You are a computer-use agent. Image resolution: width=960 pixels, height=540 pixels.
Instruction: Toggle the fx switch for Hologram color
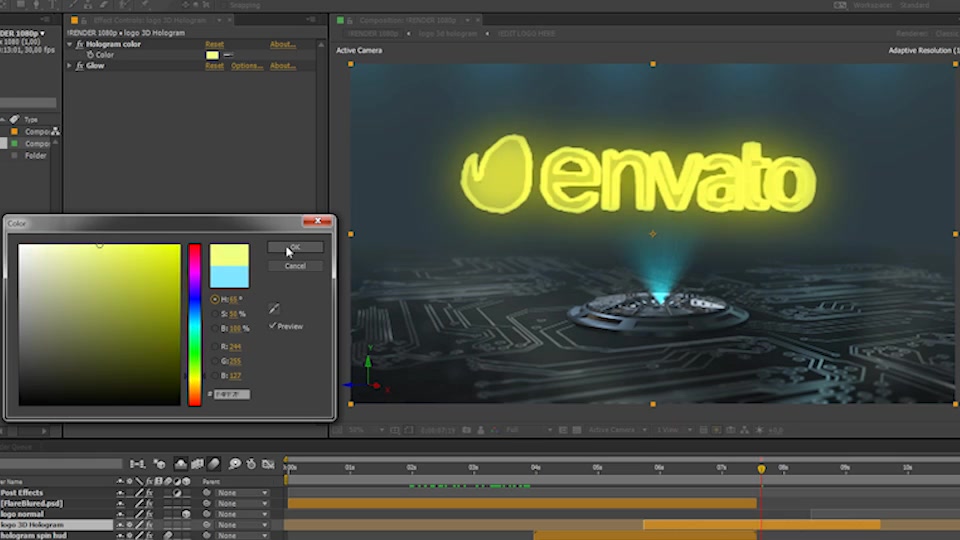80,44
